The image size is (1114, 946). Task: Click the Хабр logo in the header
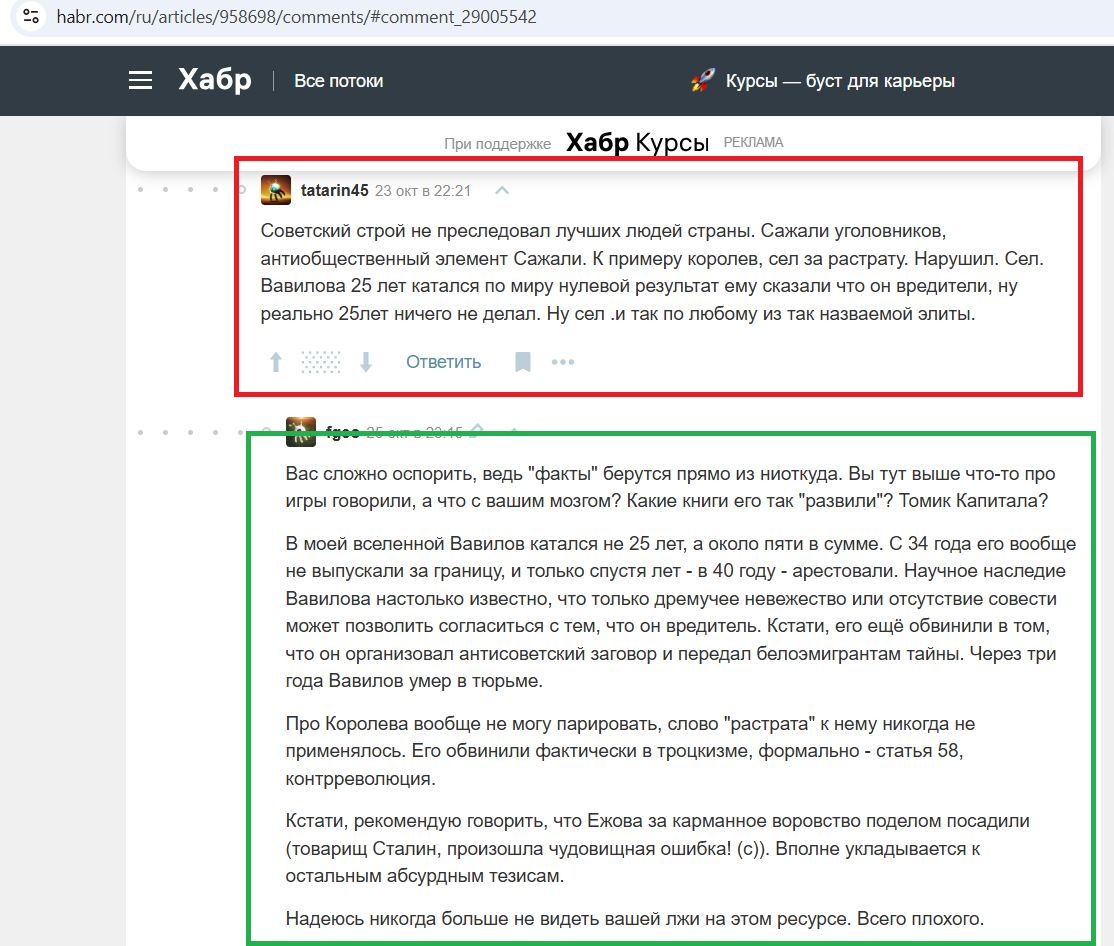pos(213,79)
